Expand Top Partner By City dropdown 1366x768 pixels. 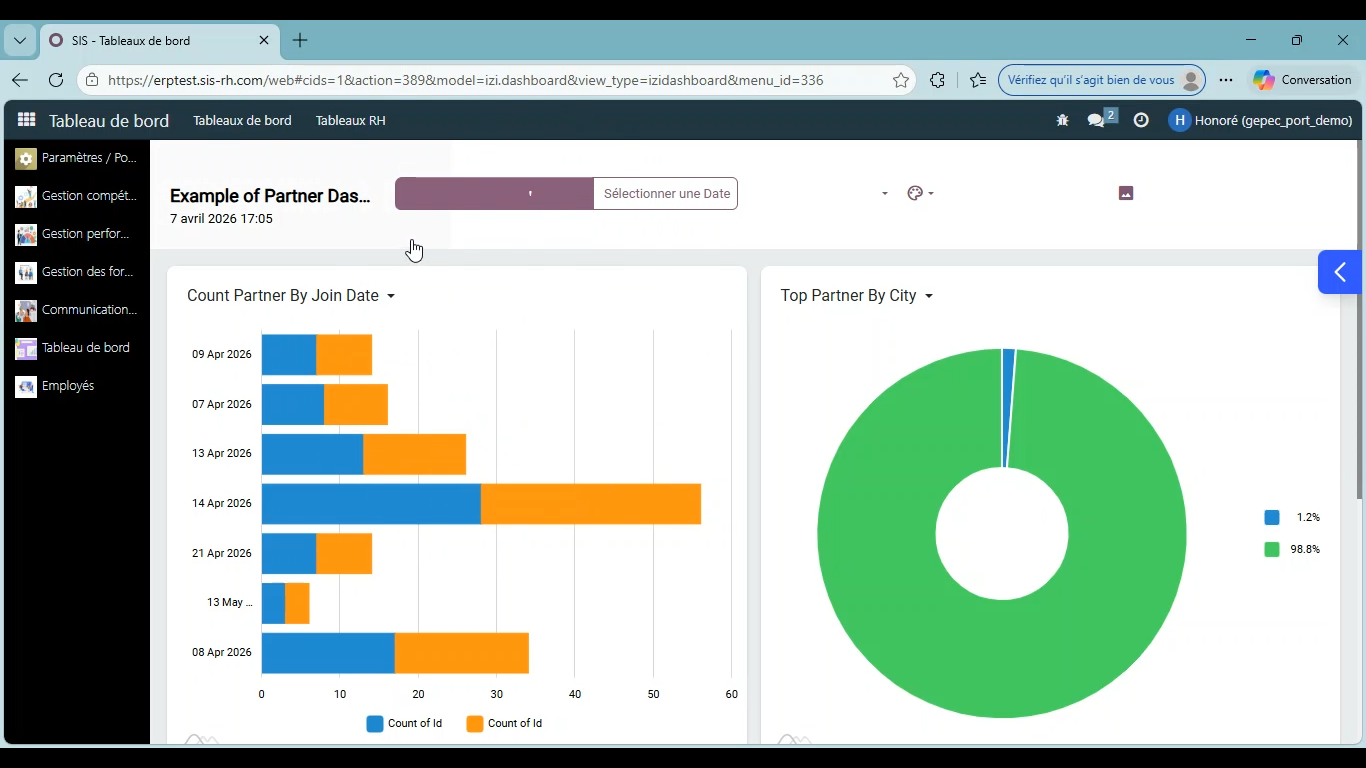click(x=857, y=296)
